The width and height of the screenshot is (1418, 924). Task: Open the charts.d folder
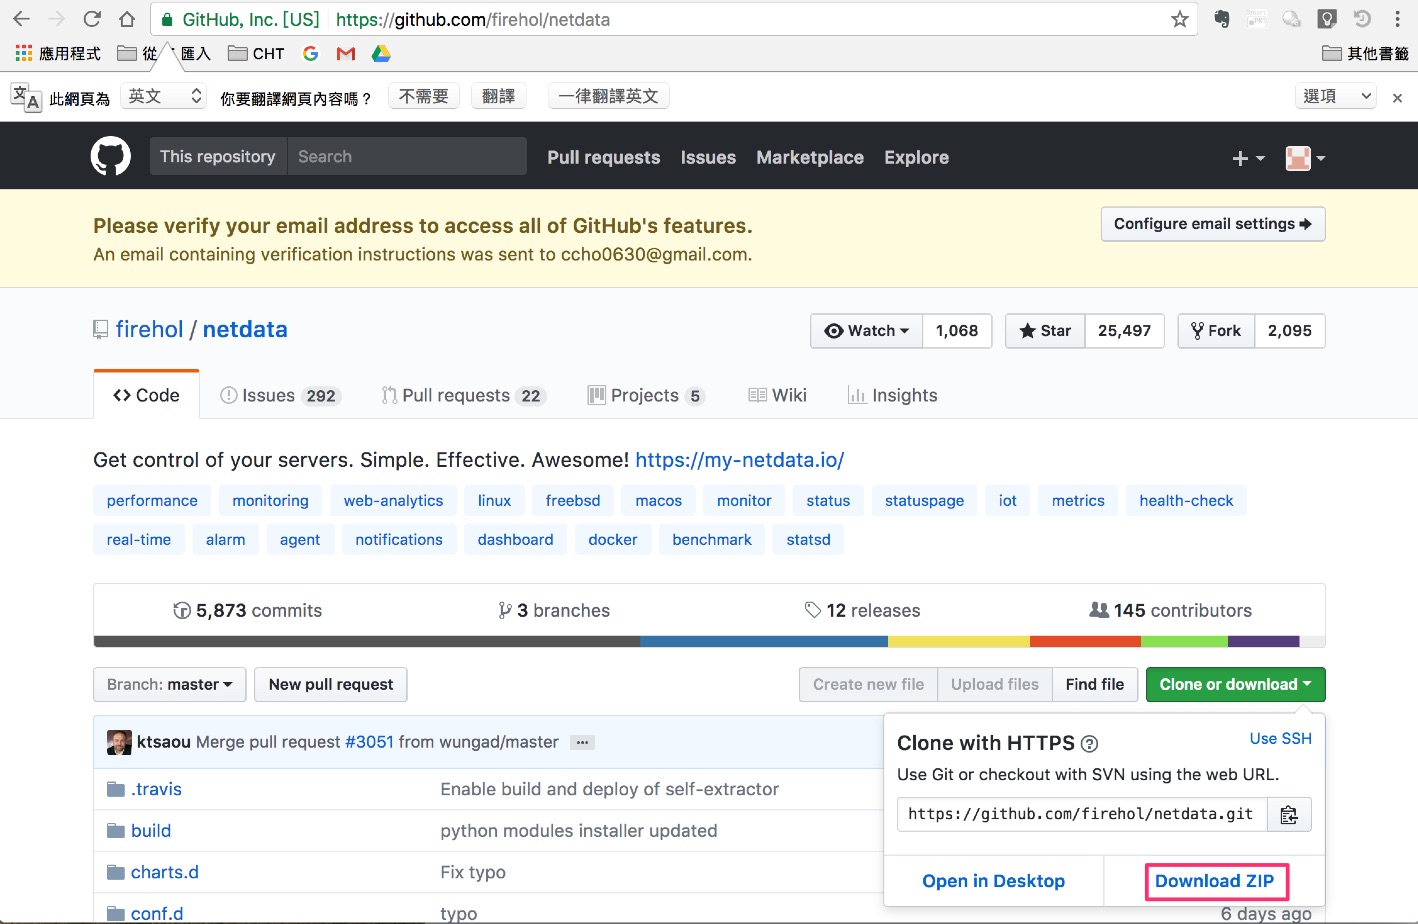click(x=165, y=872)
